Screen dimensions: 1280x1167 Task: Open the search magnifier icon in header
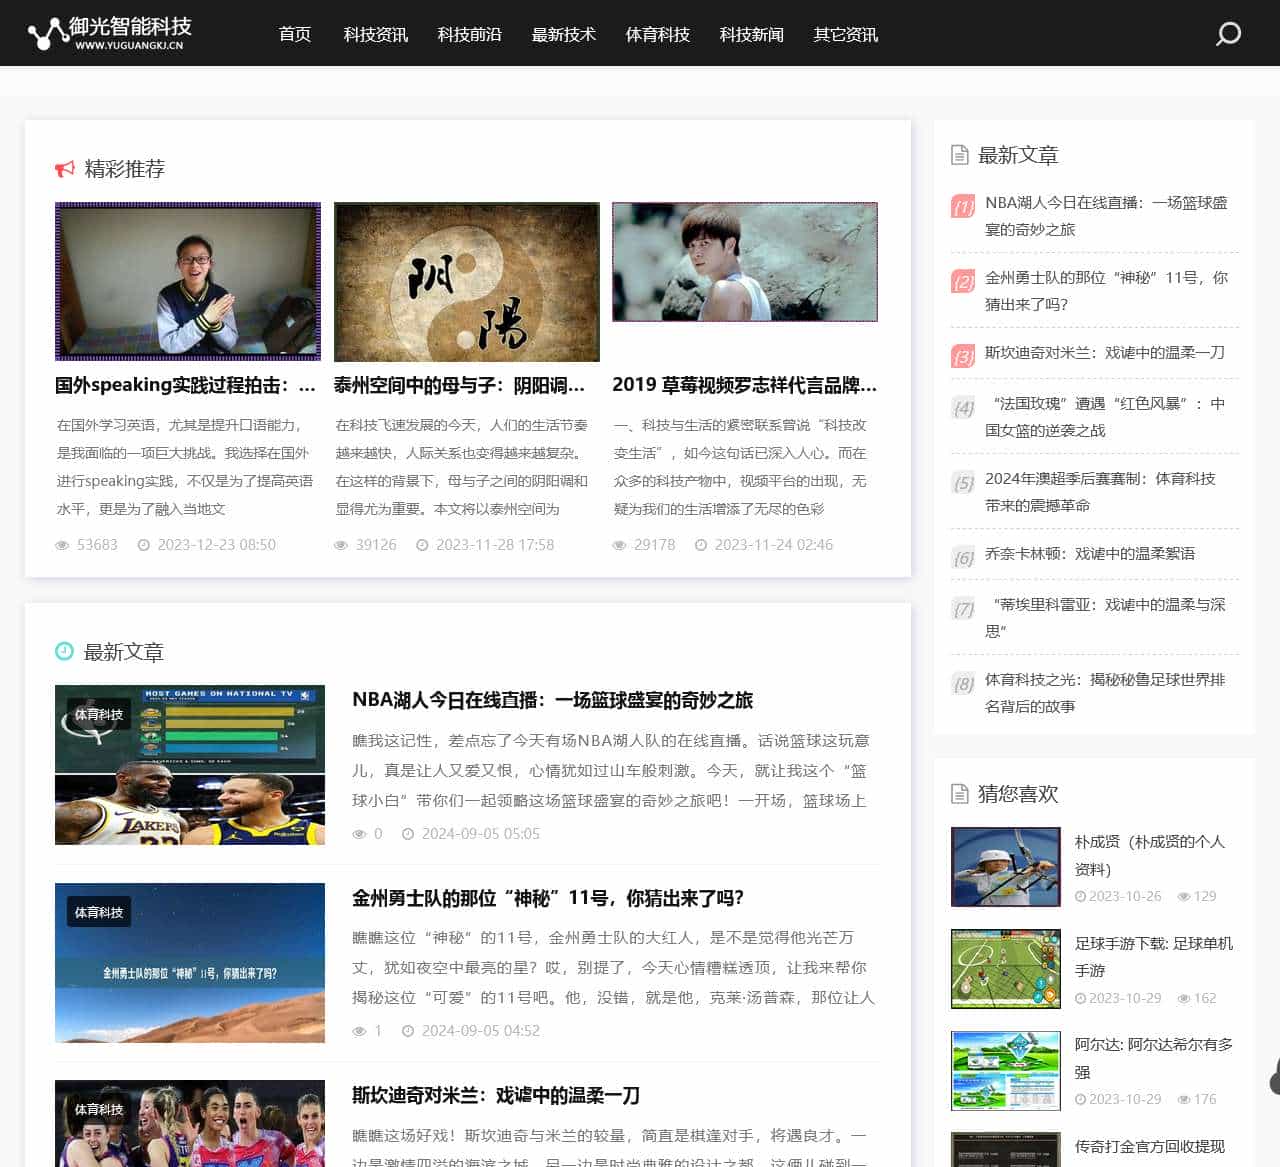(1228, 34)
